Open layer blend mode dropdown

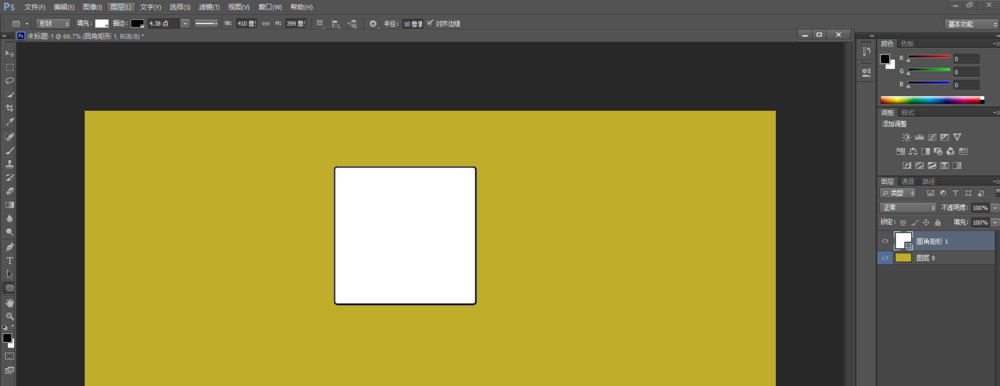908,208
